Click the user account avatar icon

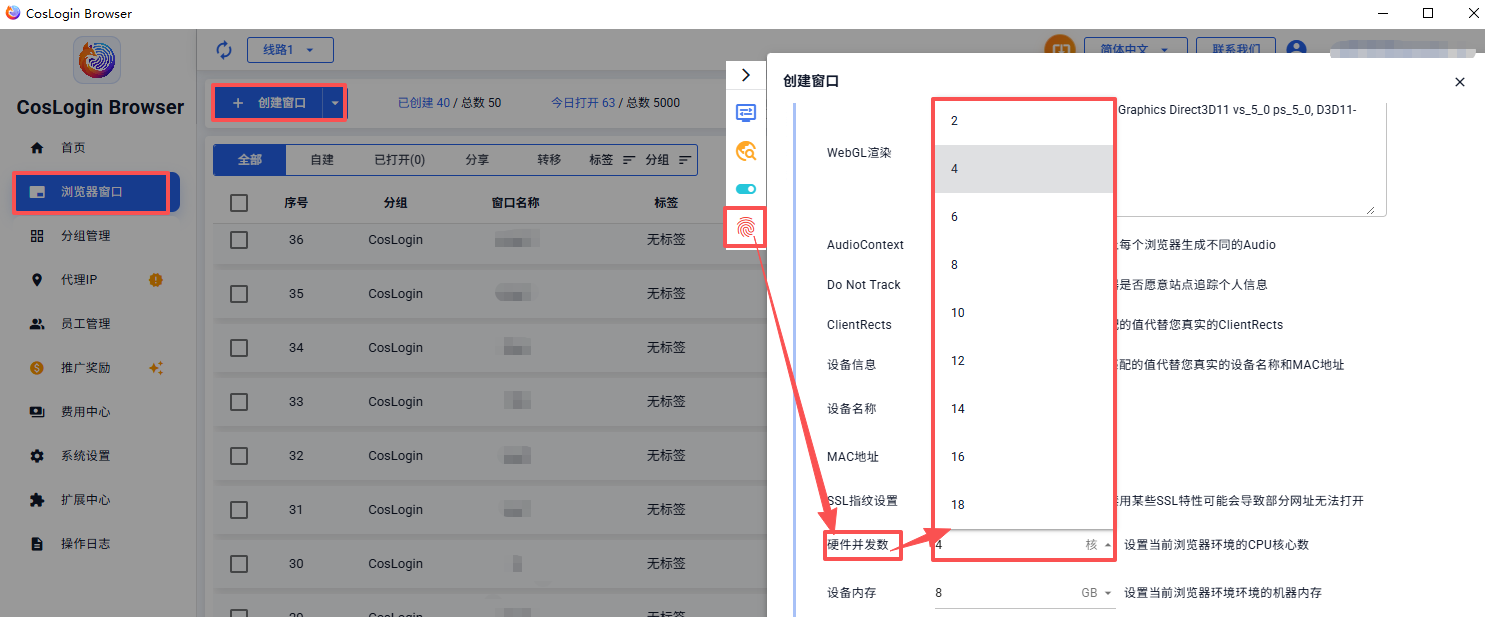(1297, 50)
